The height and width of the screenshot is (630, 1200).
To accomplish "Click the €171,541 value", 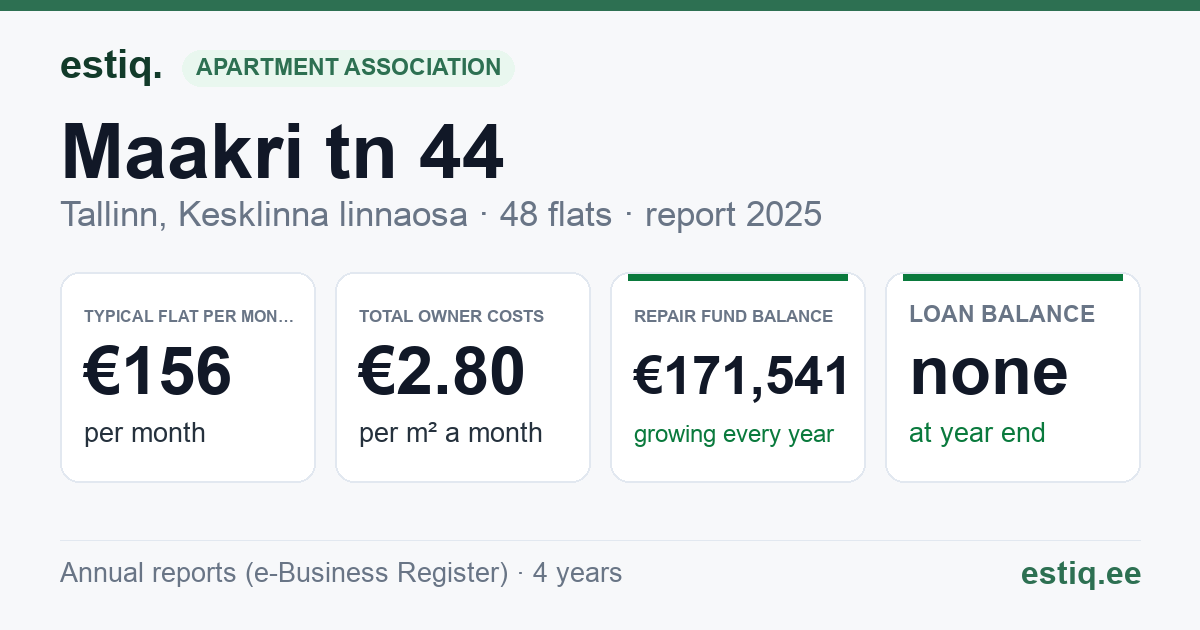I will coord(741,377).
